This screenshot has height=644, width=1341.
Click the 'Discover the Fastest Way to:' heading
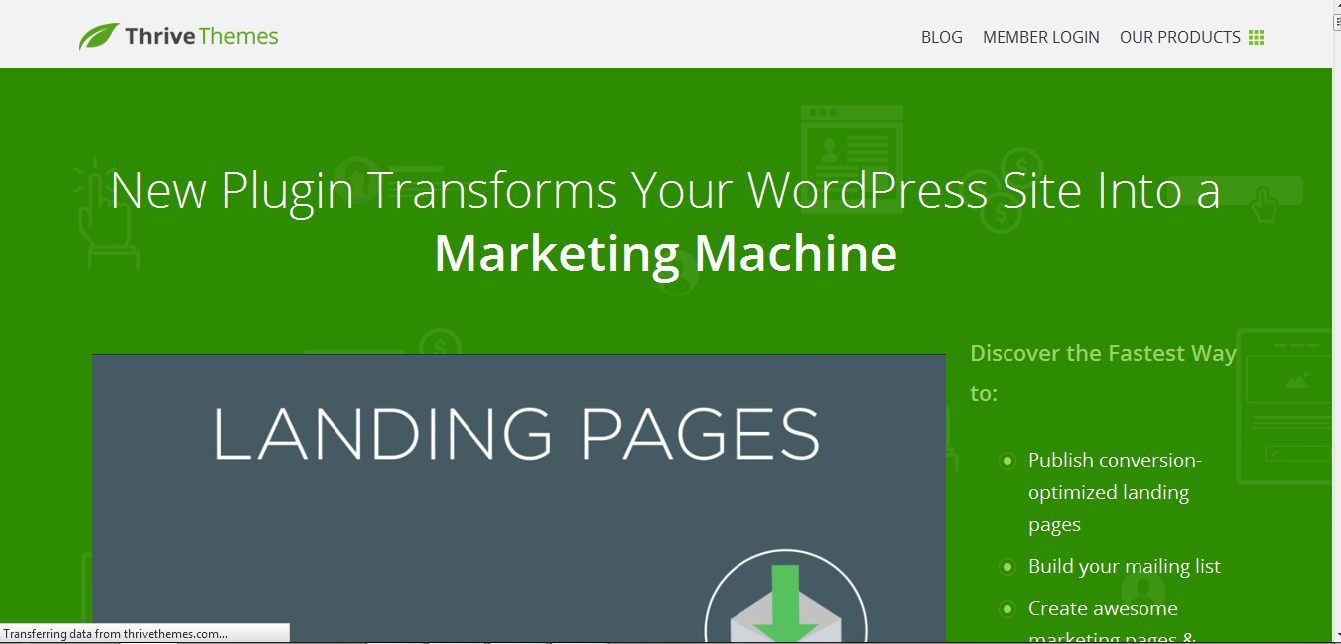coord(1104,373)
